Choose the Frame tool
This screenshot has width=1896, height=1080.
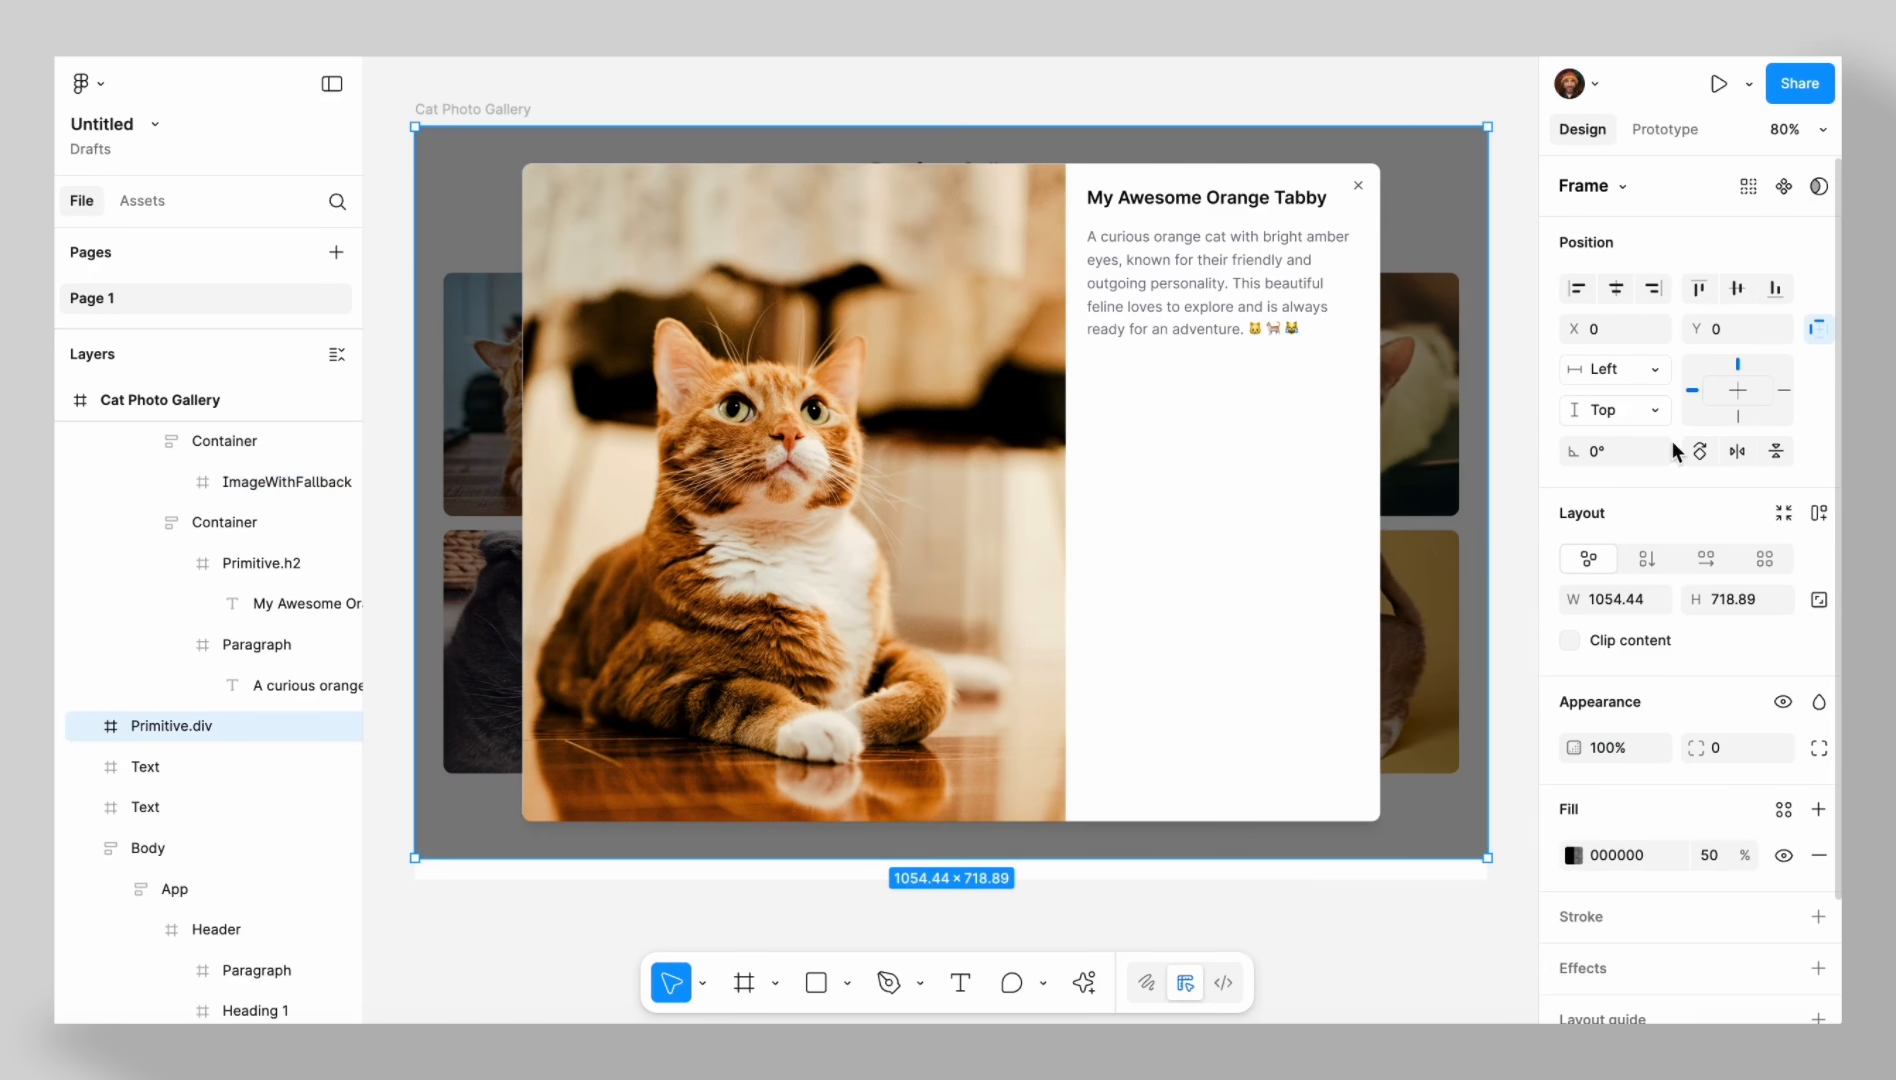coord(744,983)
